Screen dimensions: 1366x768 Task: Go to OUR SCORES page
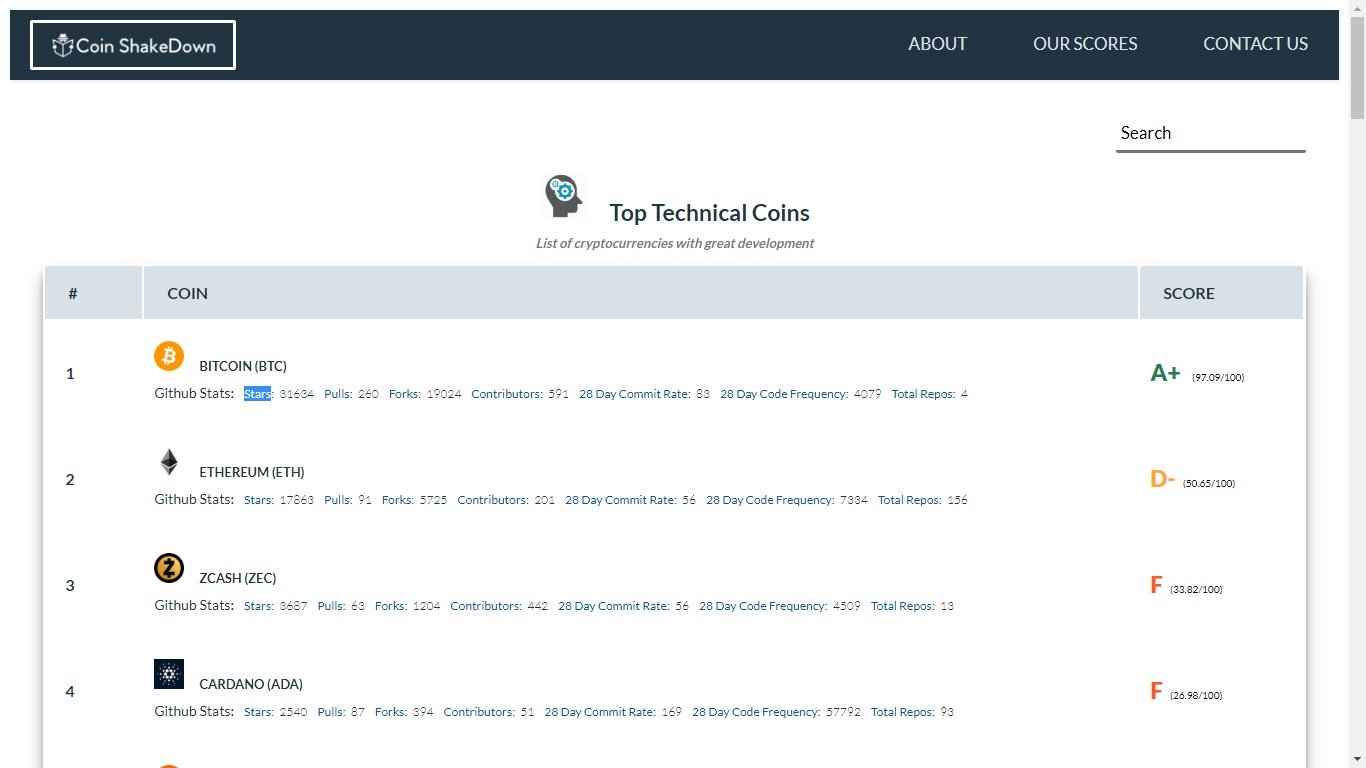(1085, 44)
